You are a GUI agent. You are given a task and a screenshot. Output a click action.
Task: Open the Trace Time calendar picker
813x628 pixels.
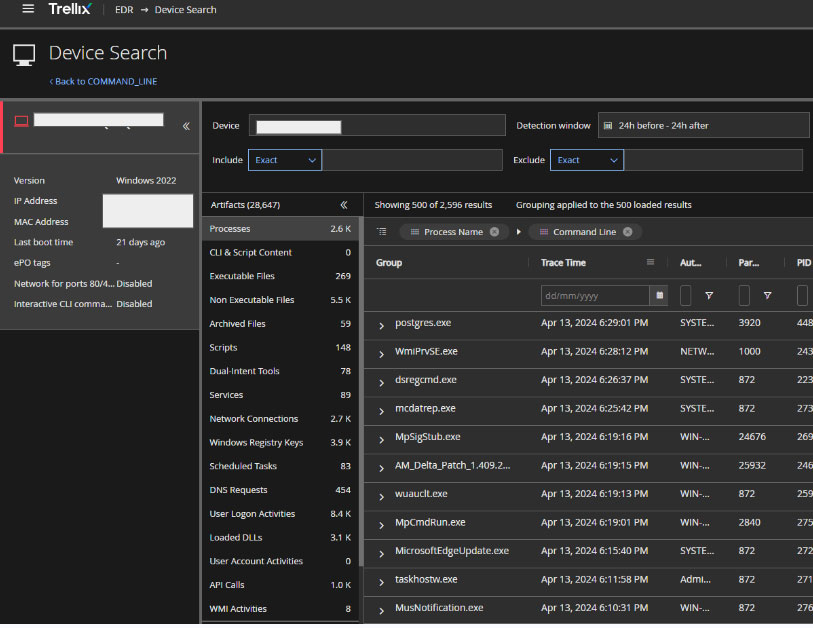tap(658, 296)
